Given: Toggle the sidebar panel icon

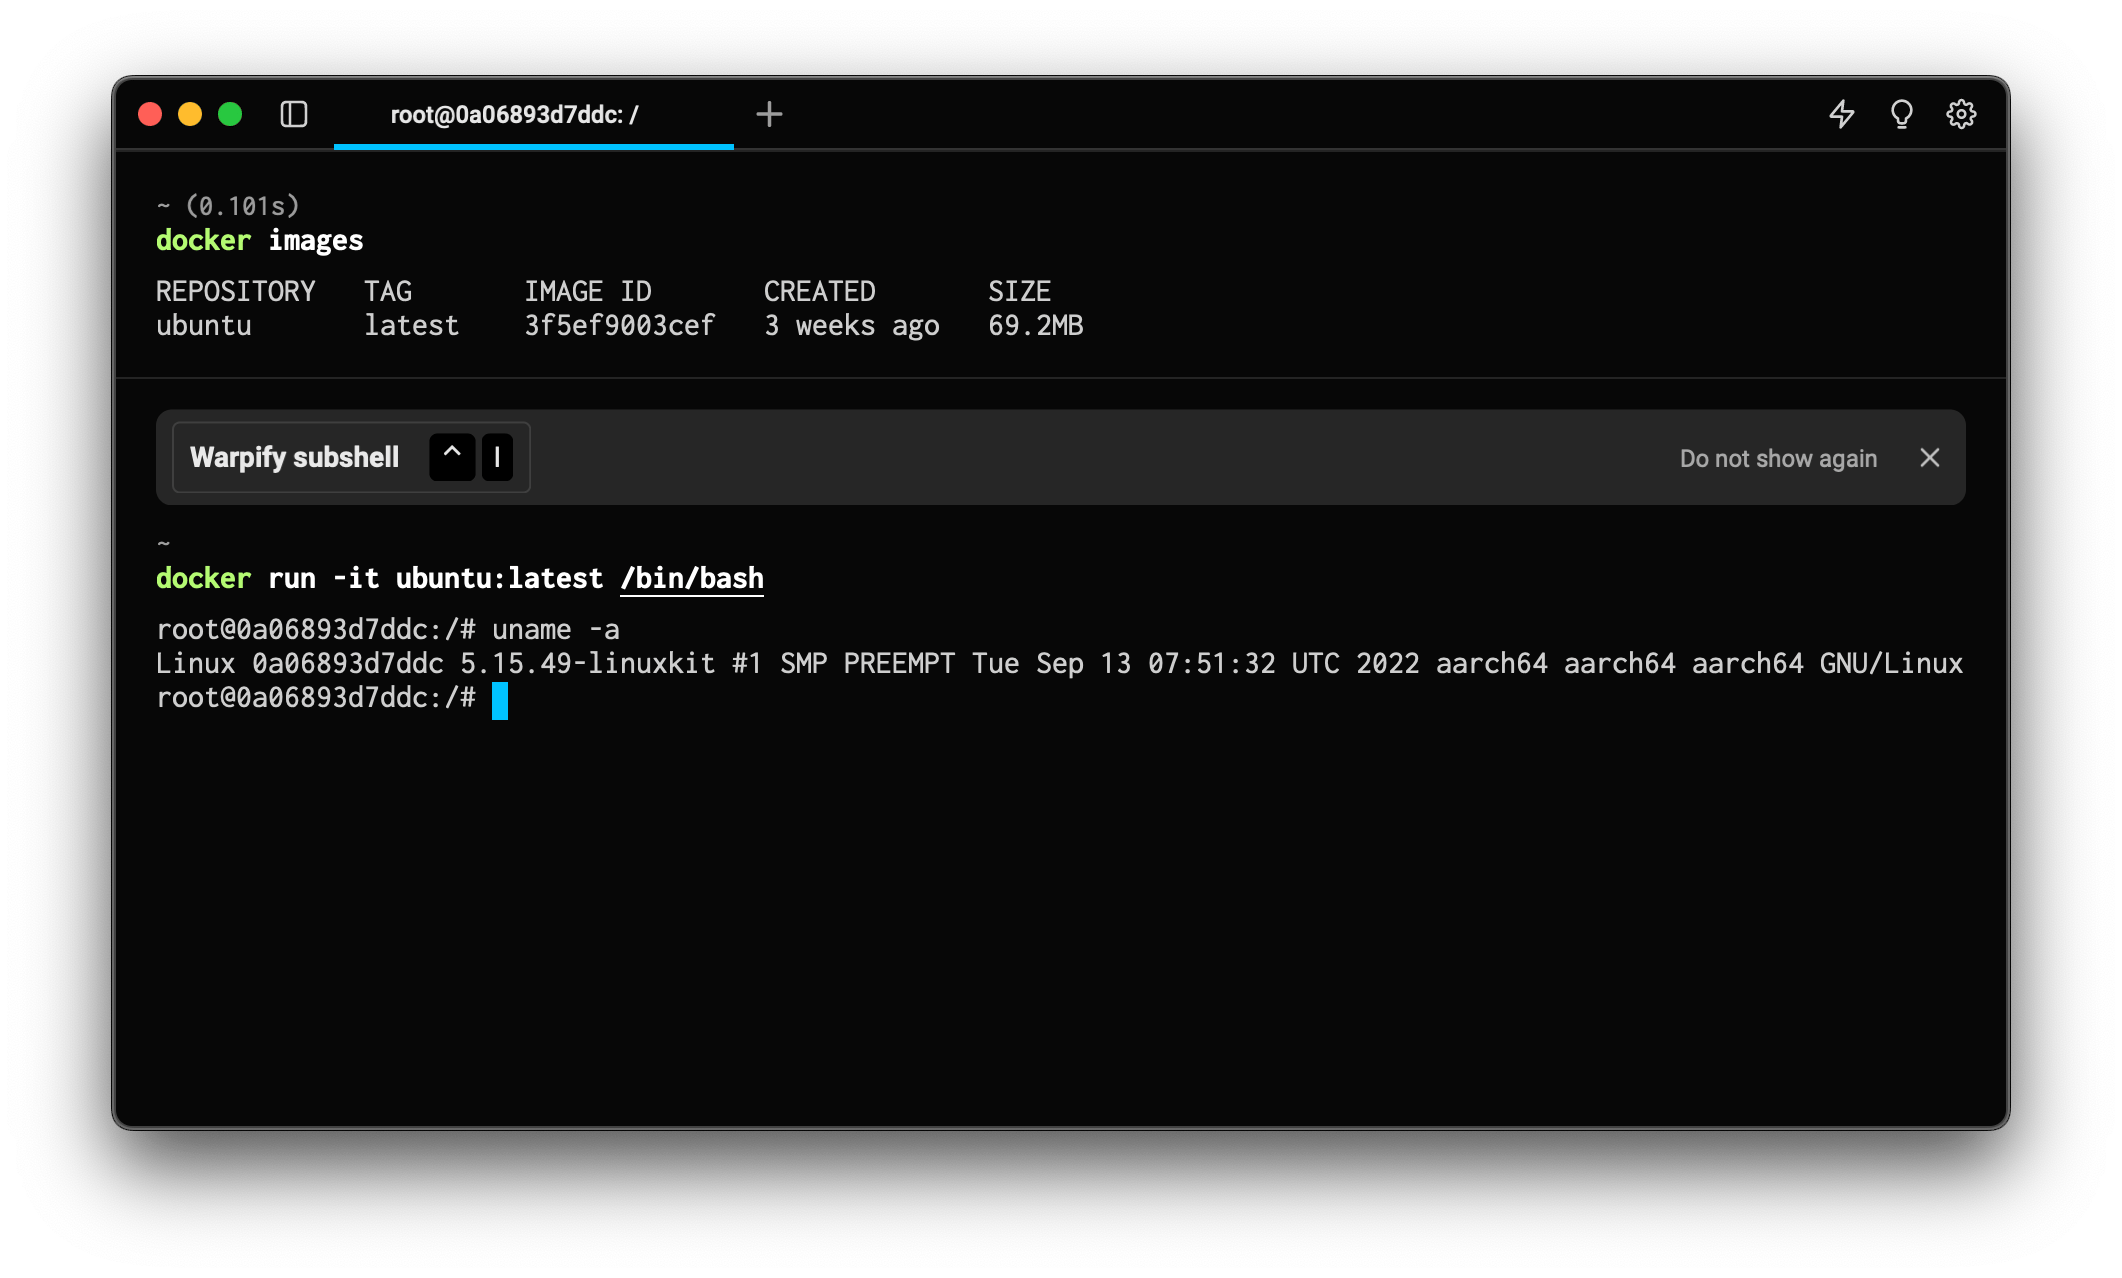Looking at the screenshot, I should coord(294,114).
